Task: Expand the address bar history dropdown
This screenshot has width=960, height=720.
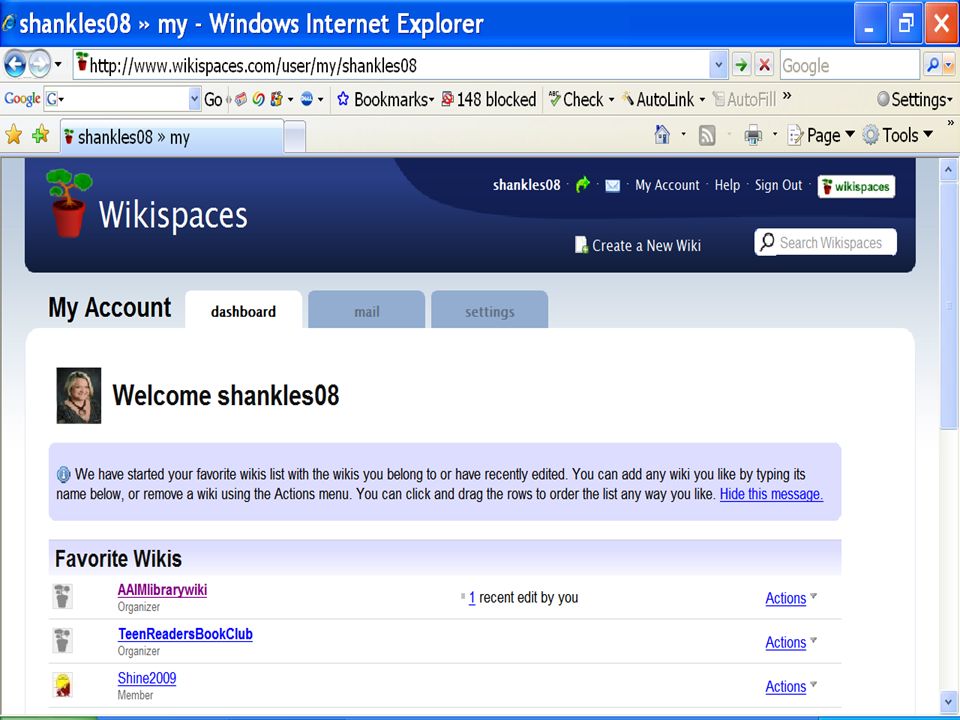Action: tap(718, 65)
